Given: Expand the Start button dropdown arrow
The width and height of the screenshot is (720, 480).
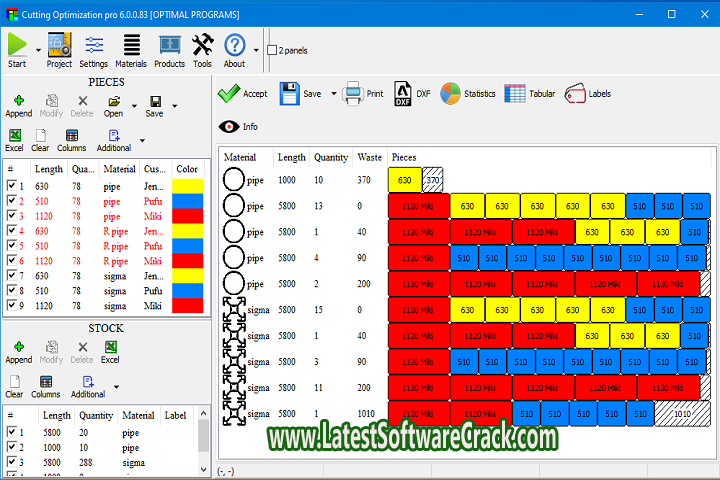Looking at the screenshot, I should coord(38,51).
